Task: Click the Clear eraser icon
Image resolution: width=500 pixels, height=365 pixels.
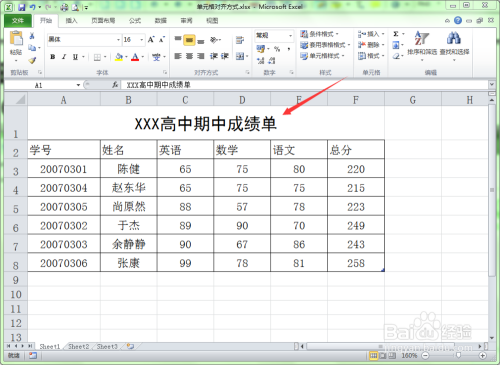Action: pyautogui.click(x=396, y=56)
